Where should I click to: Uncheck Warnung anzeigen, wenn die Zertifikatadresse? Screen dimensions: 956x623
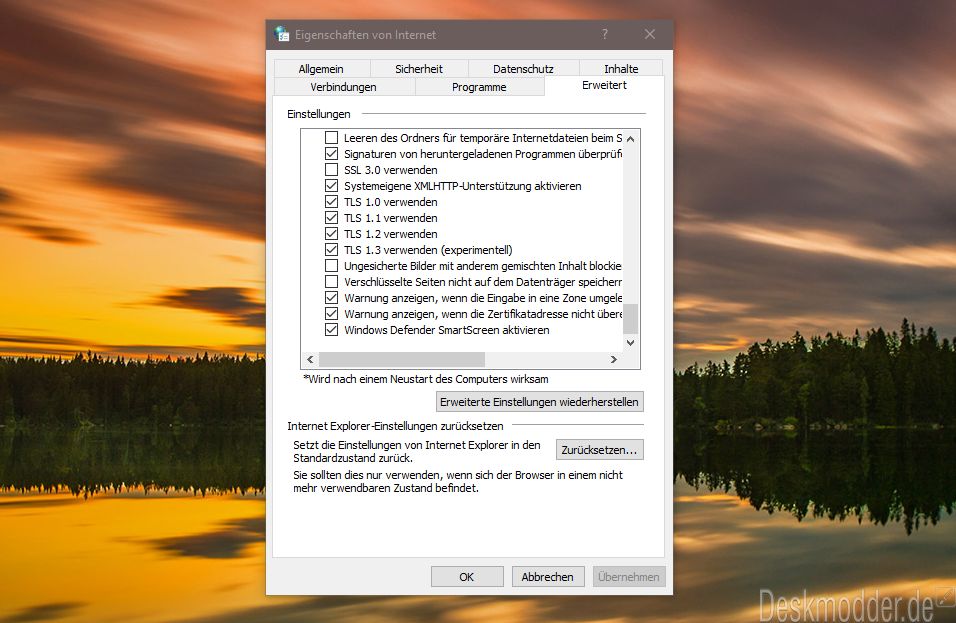(x=331, y=313)
